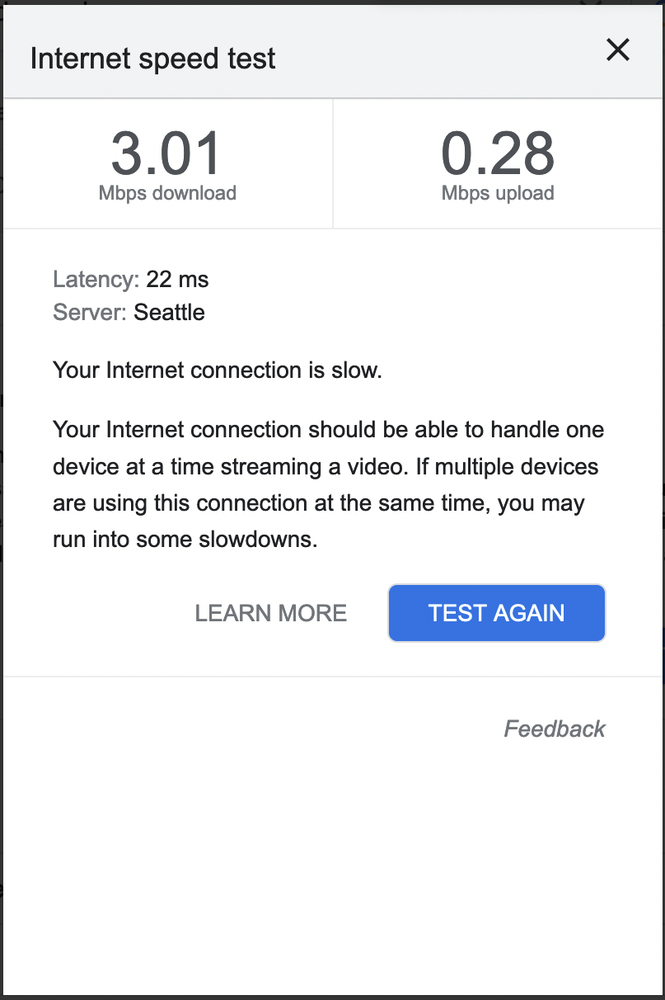Select the 3.01 download speed value

(x=167, y=153)
